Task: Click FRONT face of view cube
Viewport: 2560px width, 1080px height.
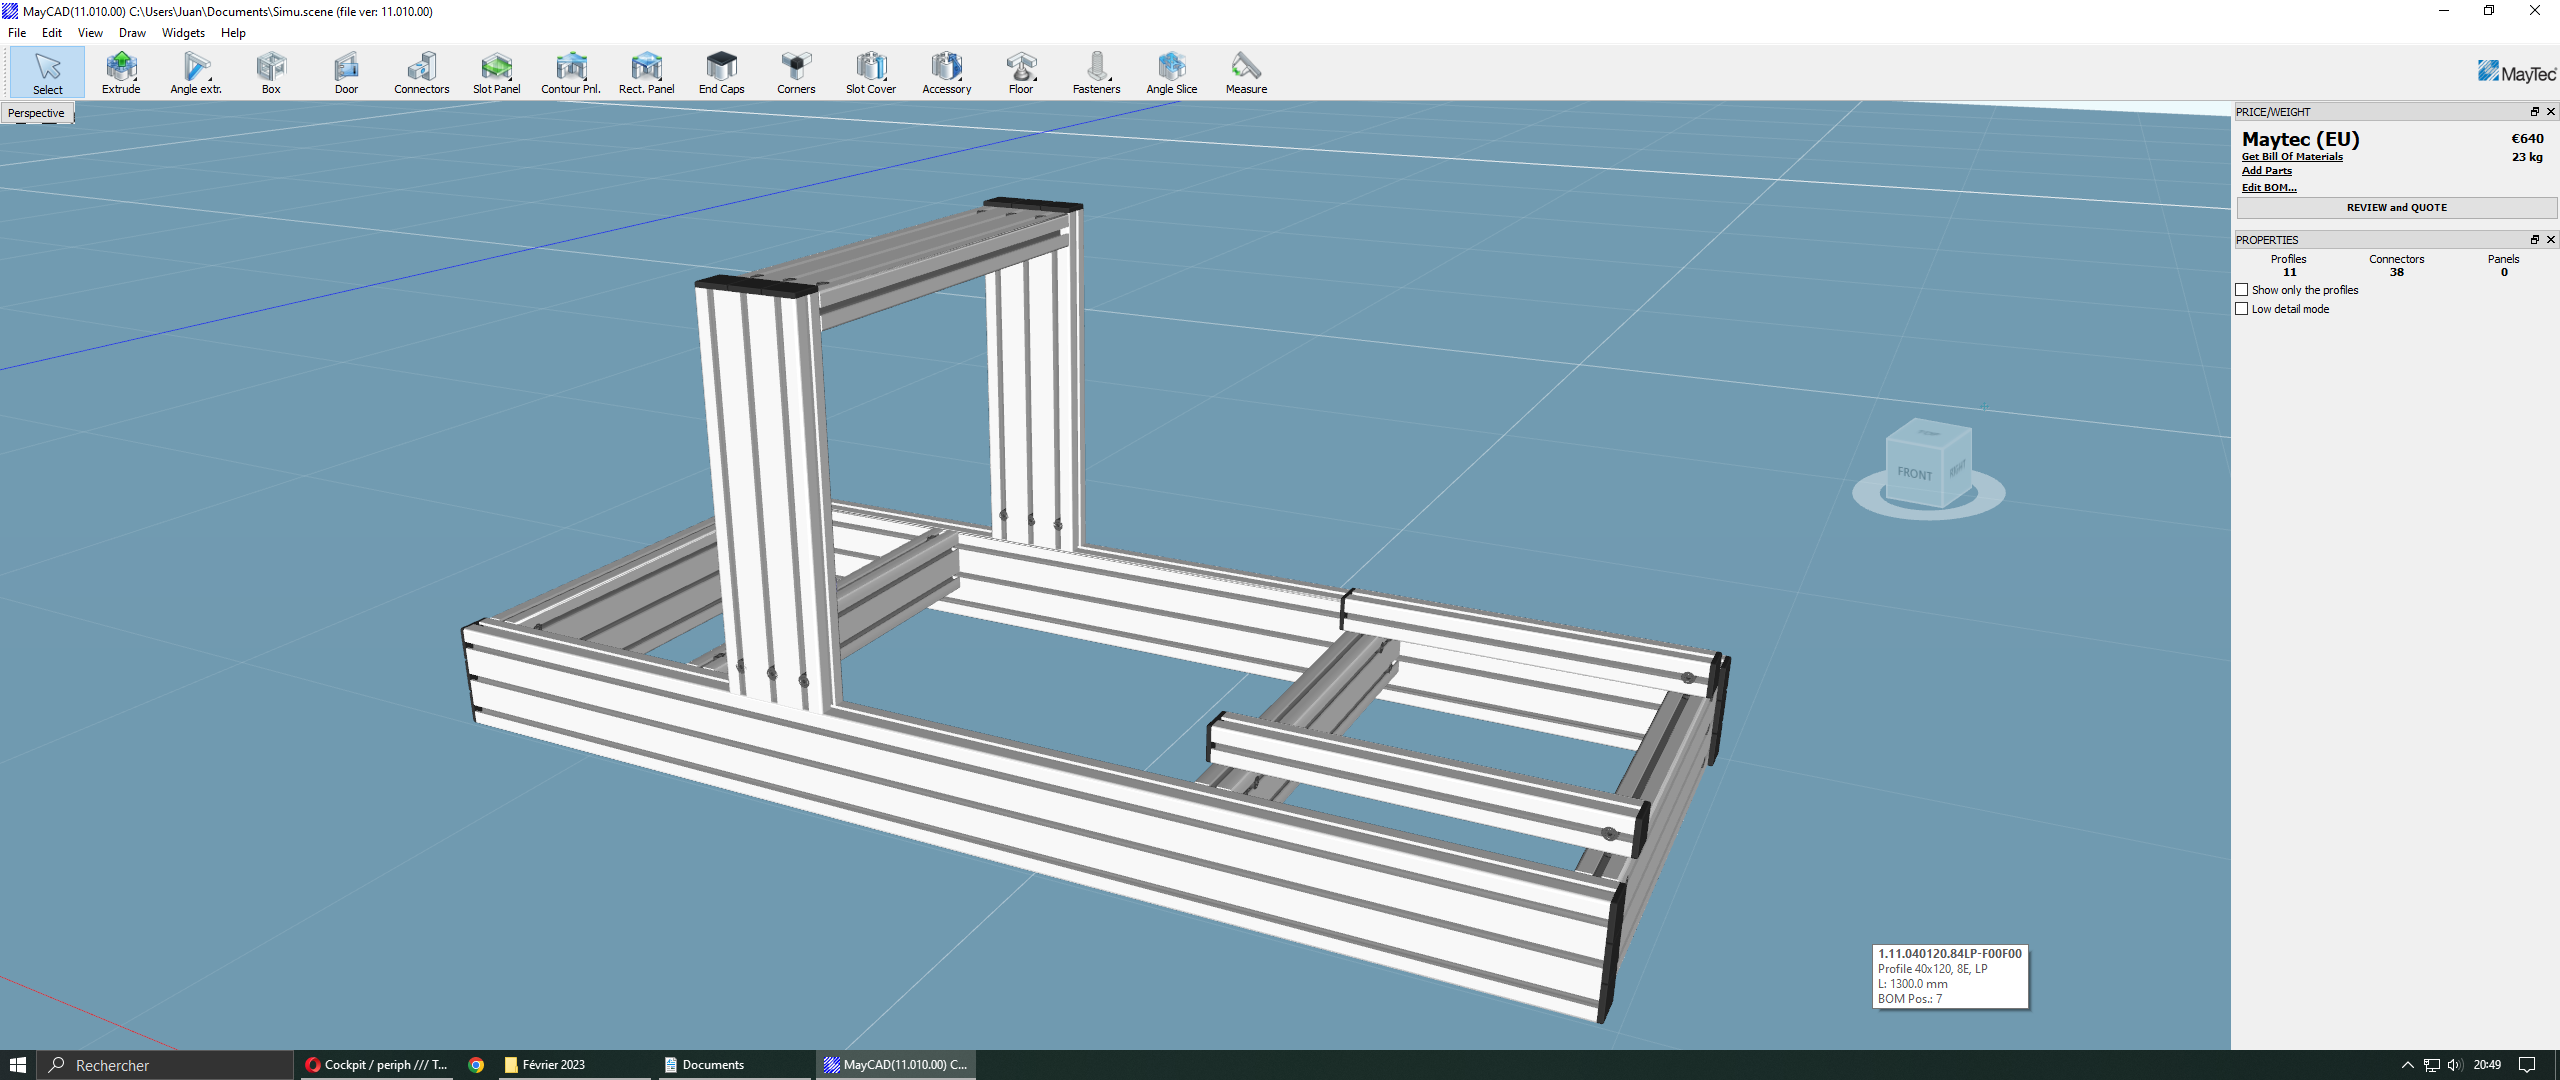Action: coord(1914,473)
